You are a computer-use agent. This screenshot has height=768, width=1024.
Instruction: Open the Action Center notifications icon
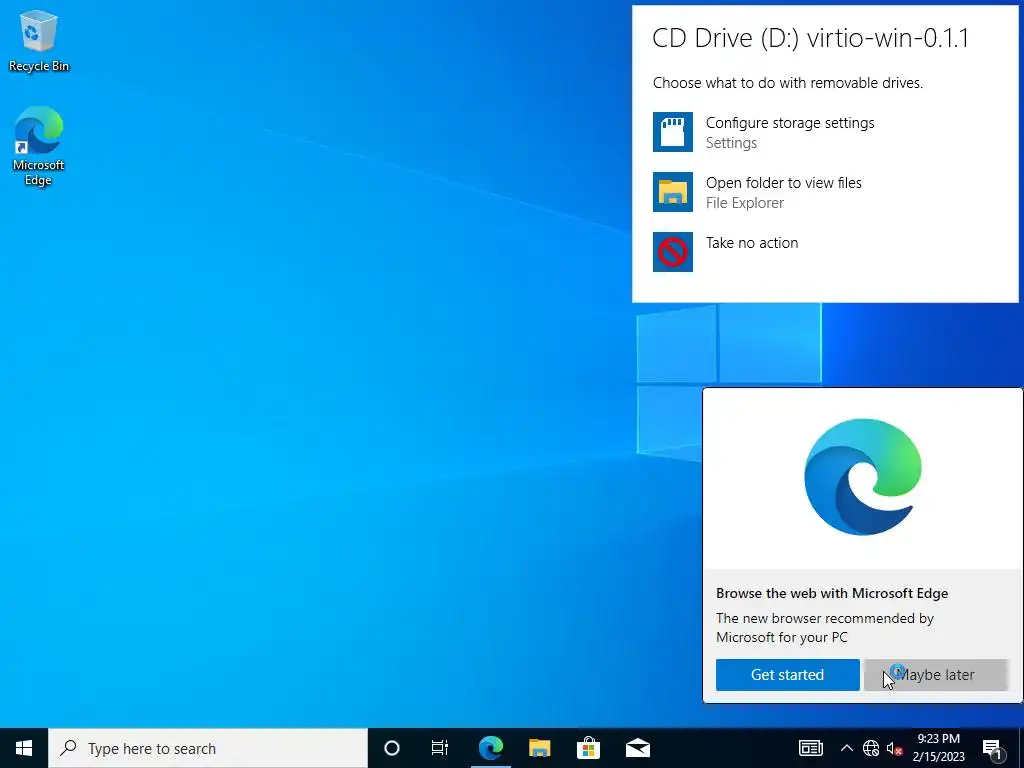pyautogui.click(x=993, y=748)
